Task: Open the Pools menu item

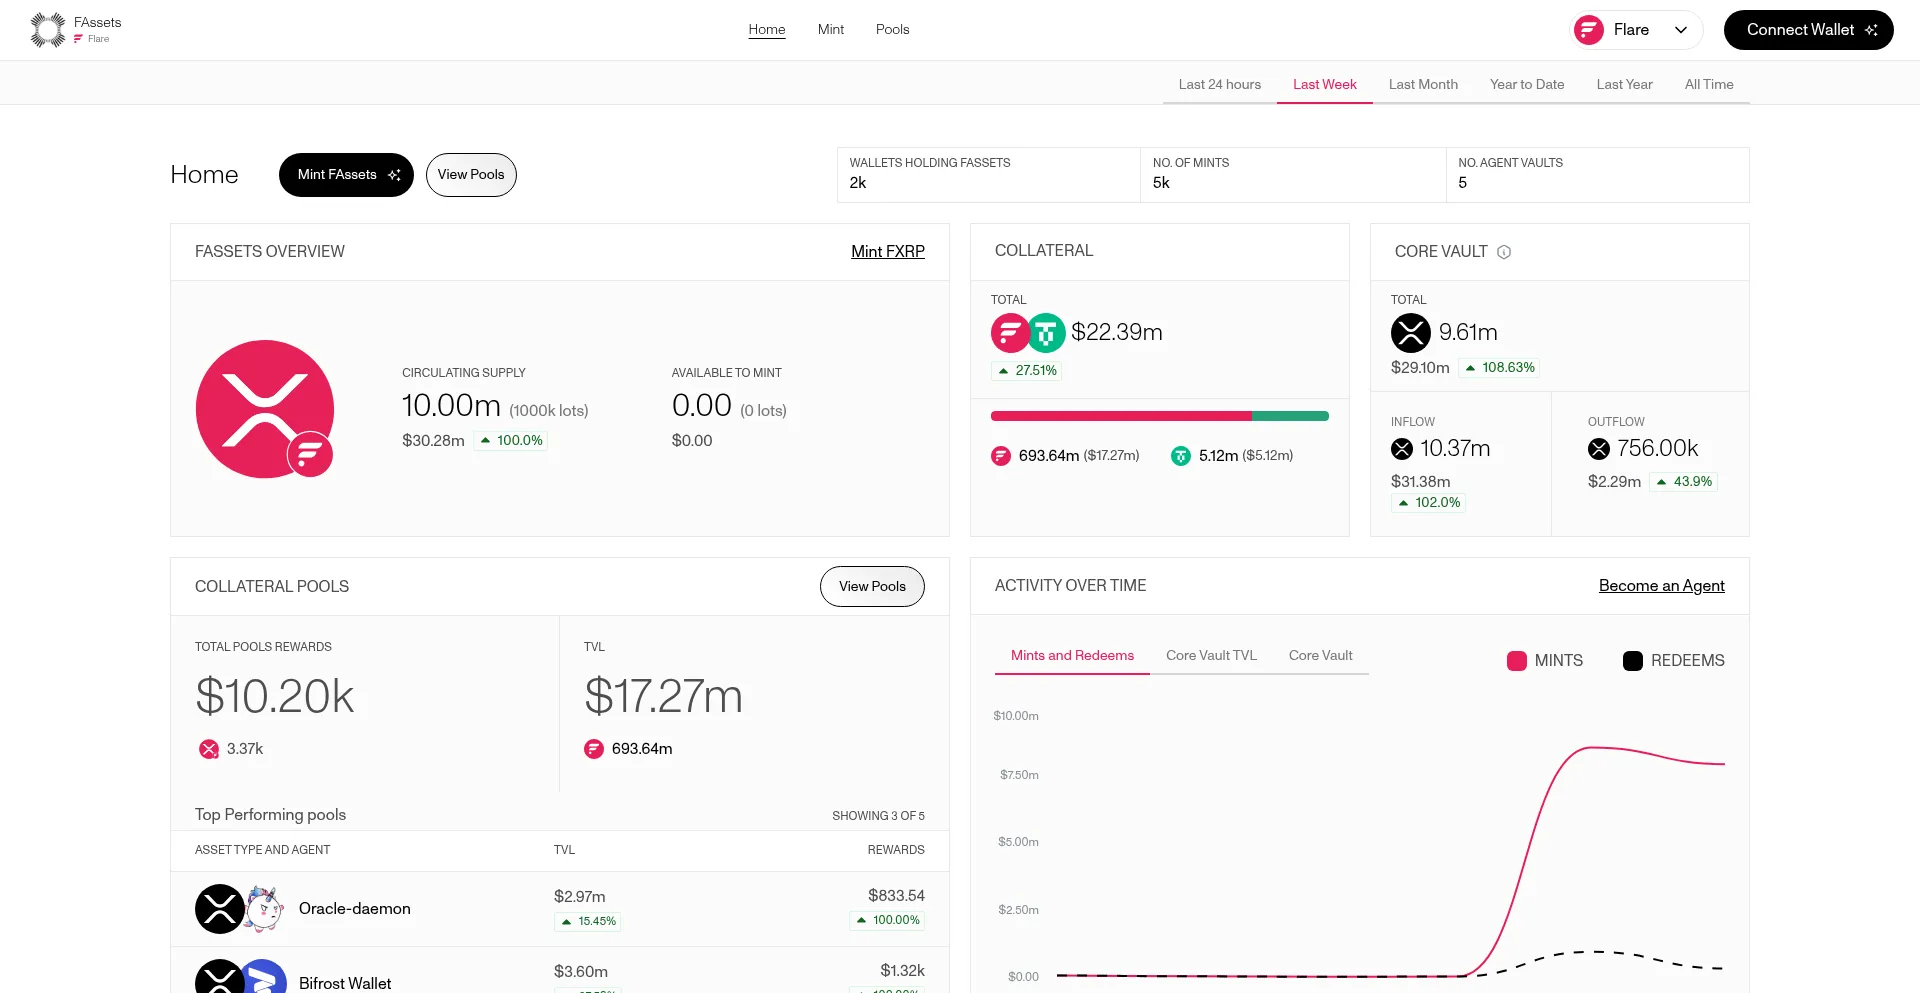Action: point(892,30)
